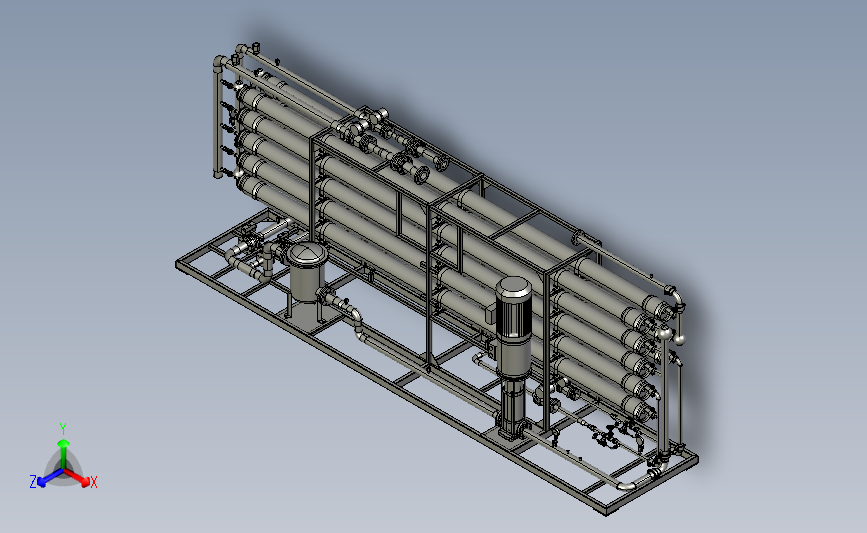This screenshot has height=533, width=867.
Task: Click the red X axis of the orientation triad
Action: click(x=78, y=477)
